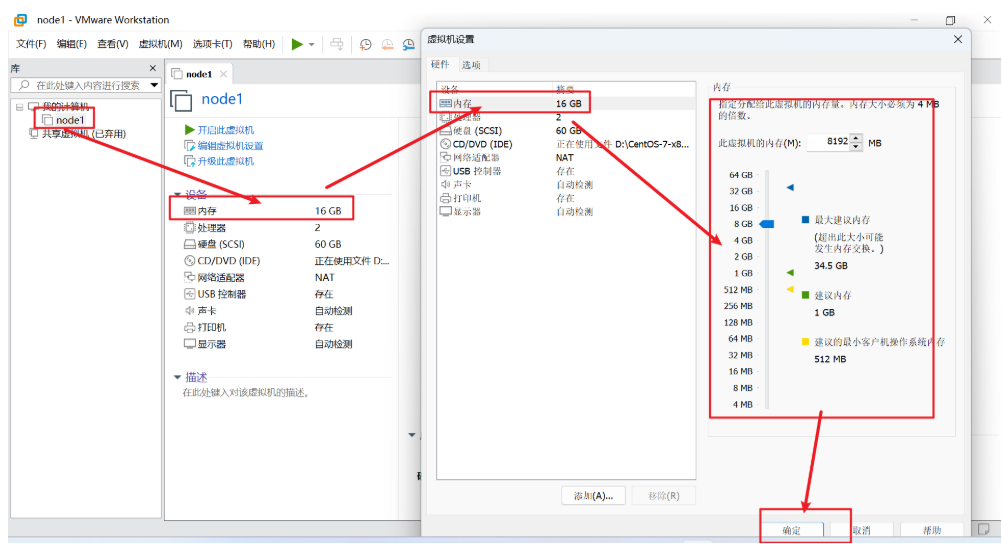This screenshot has width=1002, height=544.
Task: Collapse the 描述 section
Action: pyautogui.click(x=178, y=377)
